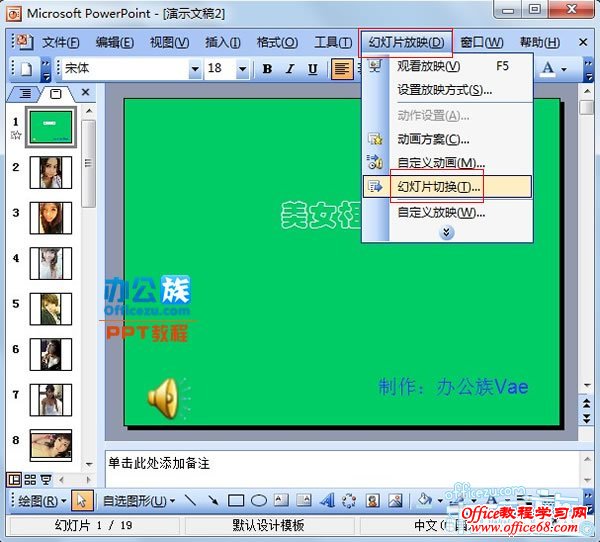Viewport: 600px width, 542px height.
Task: Choose 观看放映(V) from menu
Action: point(447,66)
